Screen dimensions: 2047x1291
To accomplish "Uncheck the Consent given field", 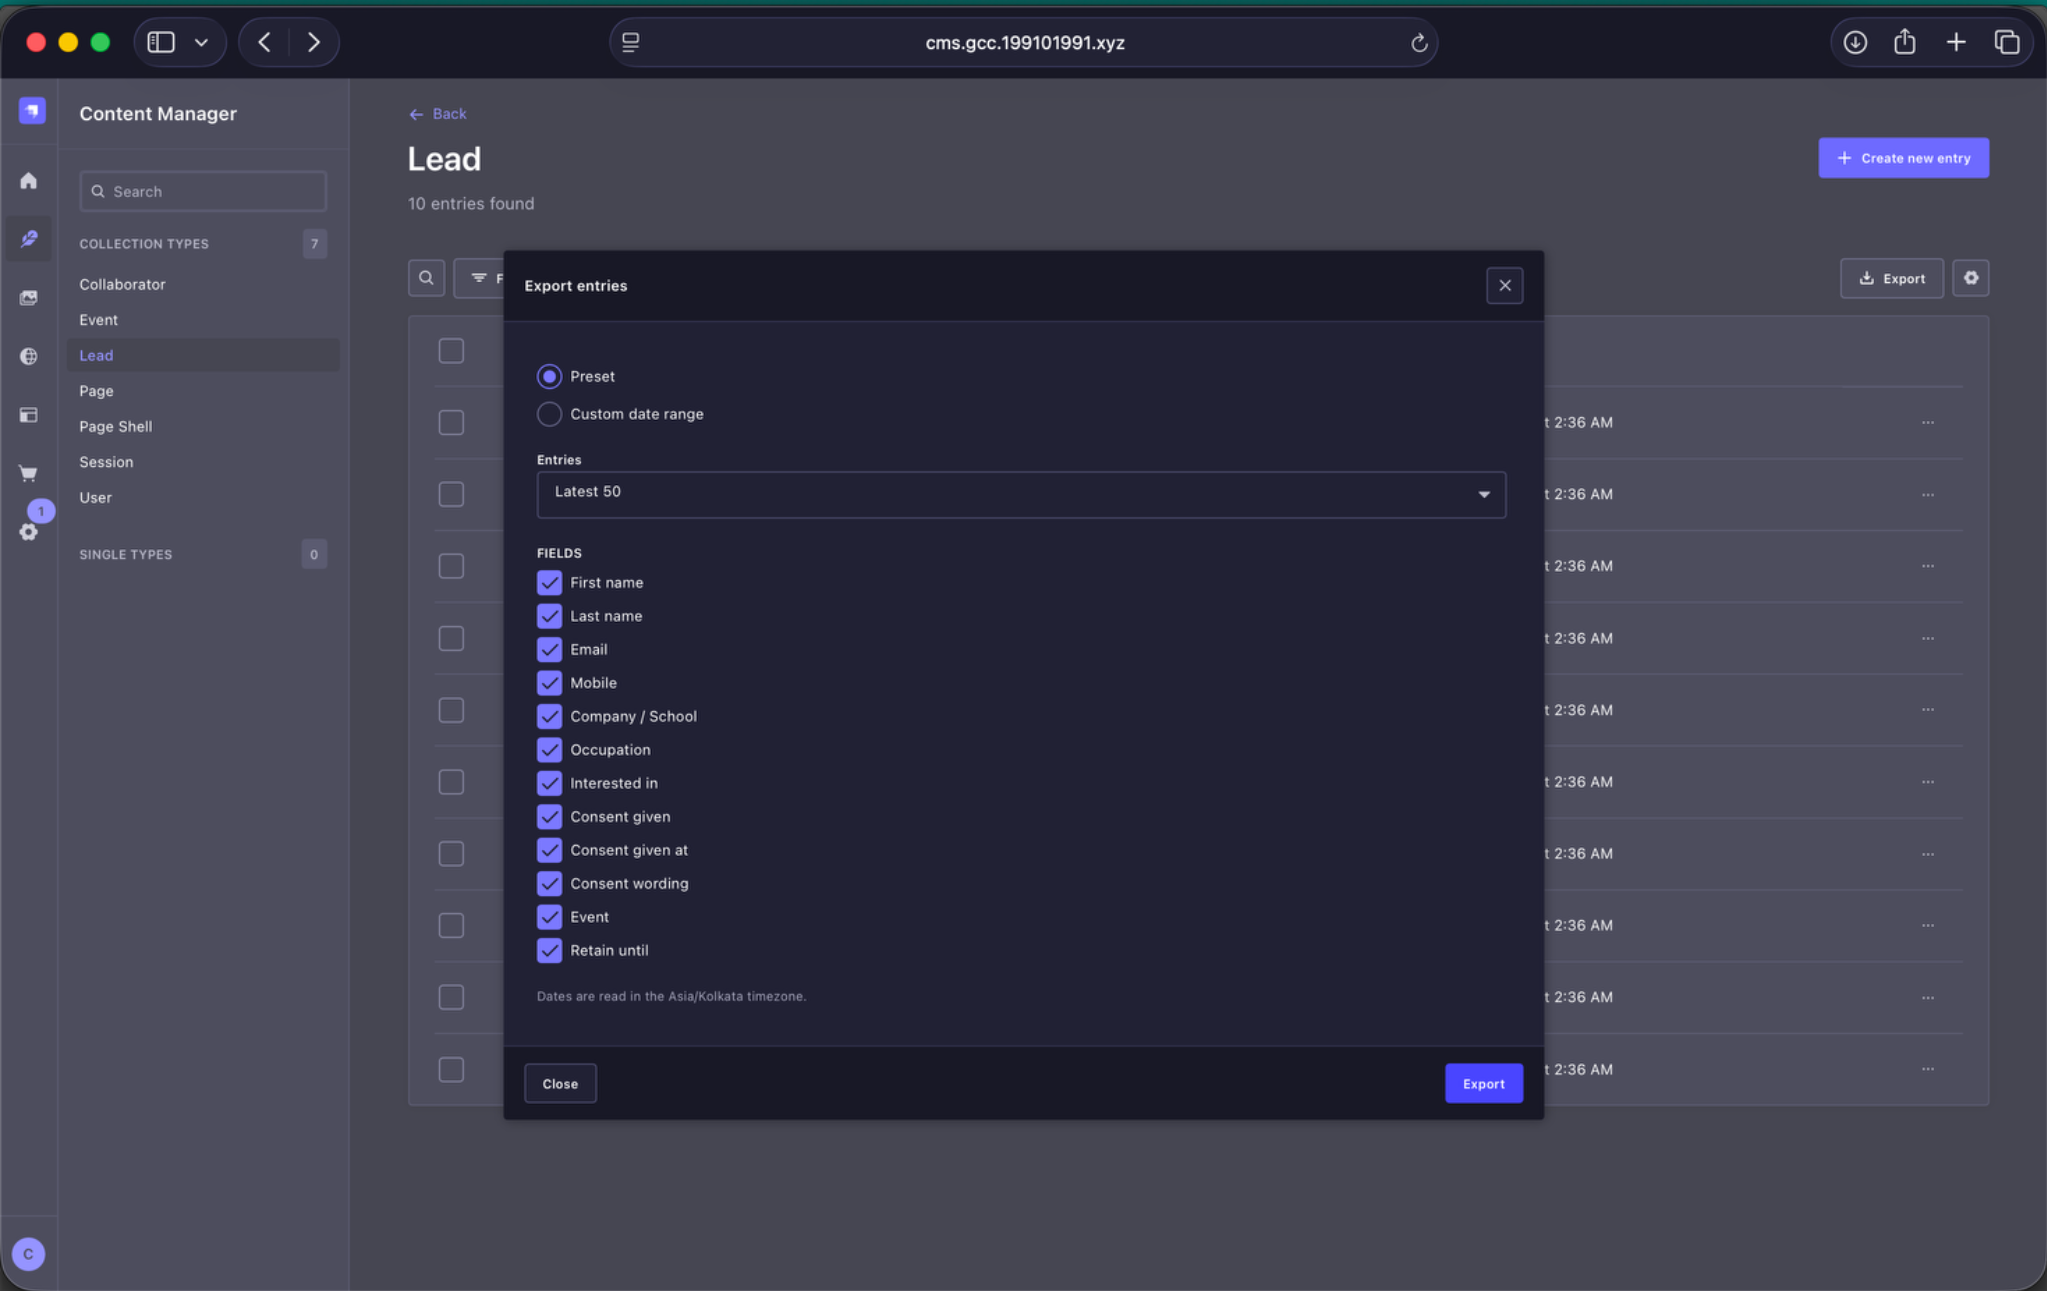I will [549, 816].
